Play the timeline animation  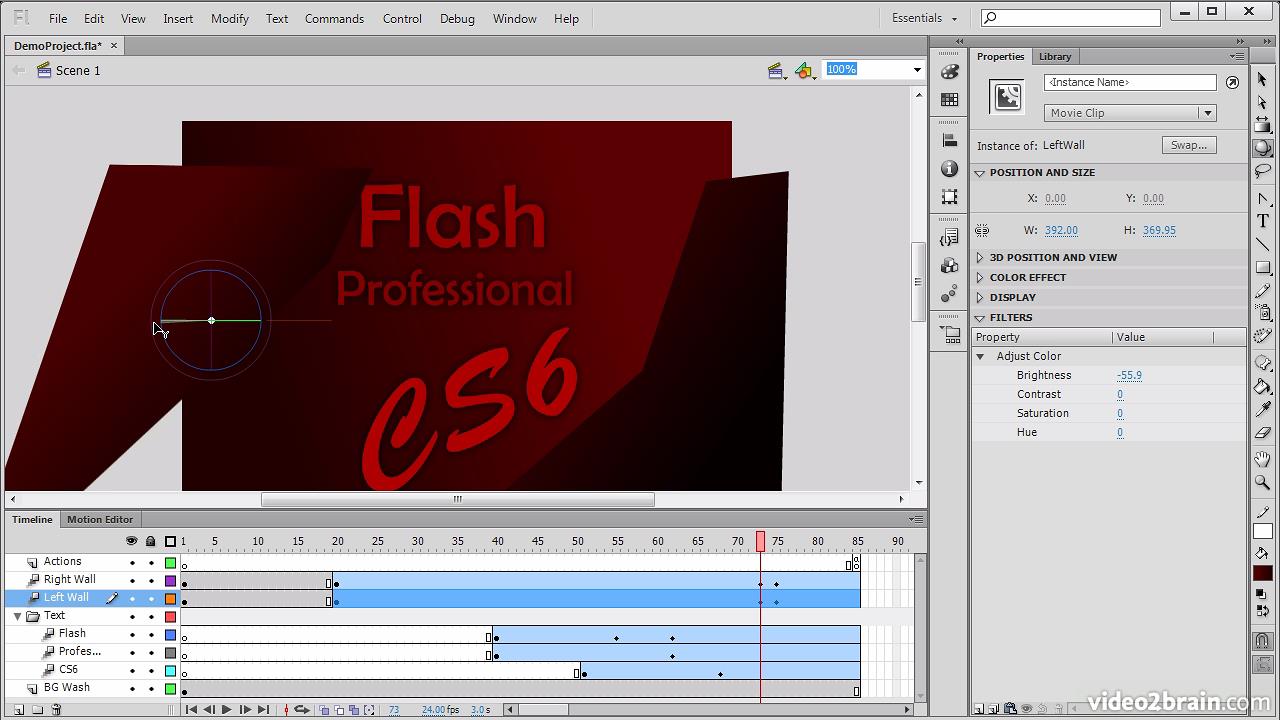(226, 710)
